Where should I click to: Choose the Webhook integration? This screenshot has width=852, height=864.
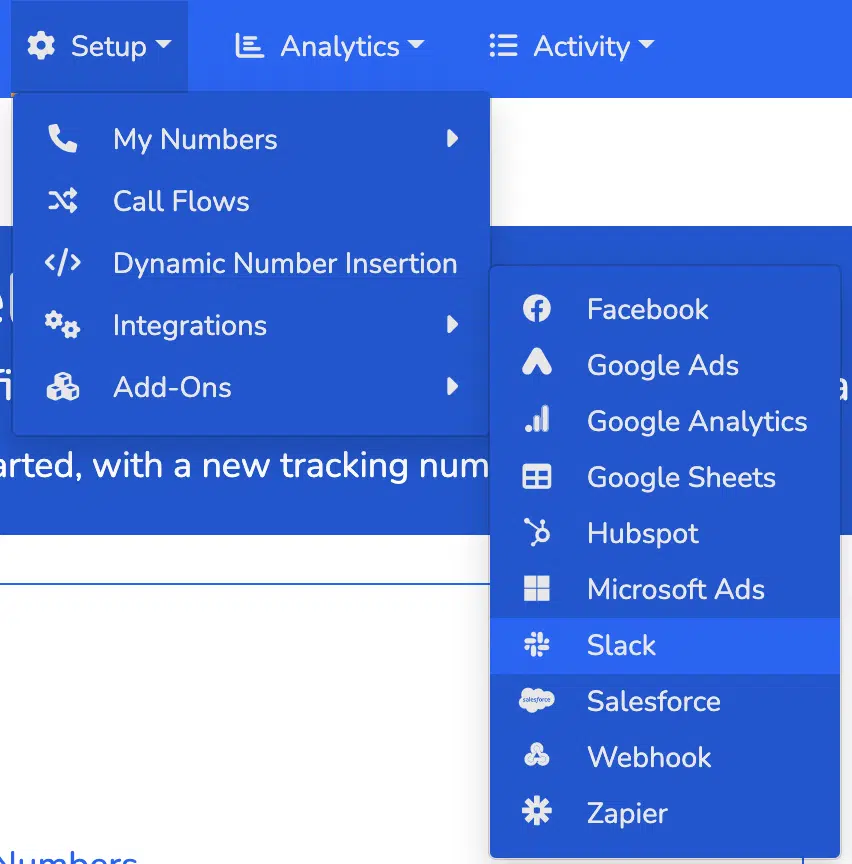point(665,757)
